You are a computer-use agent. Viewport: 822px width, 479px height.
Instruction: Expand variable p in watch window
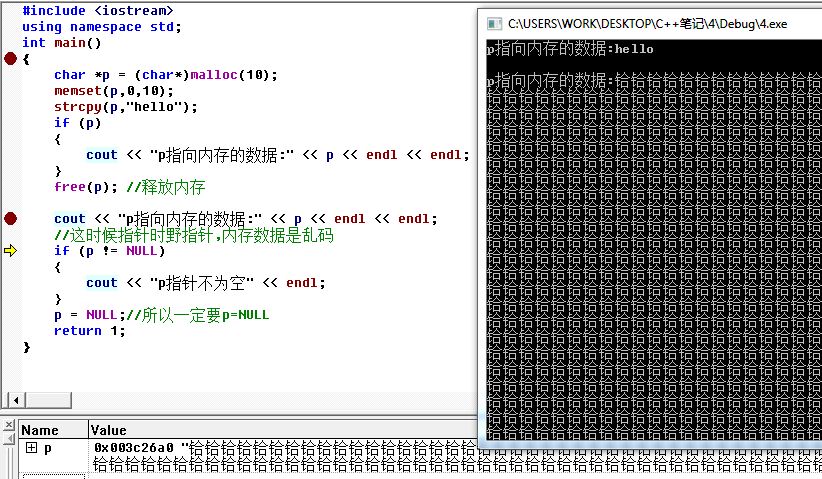click(x=31, y=448)
